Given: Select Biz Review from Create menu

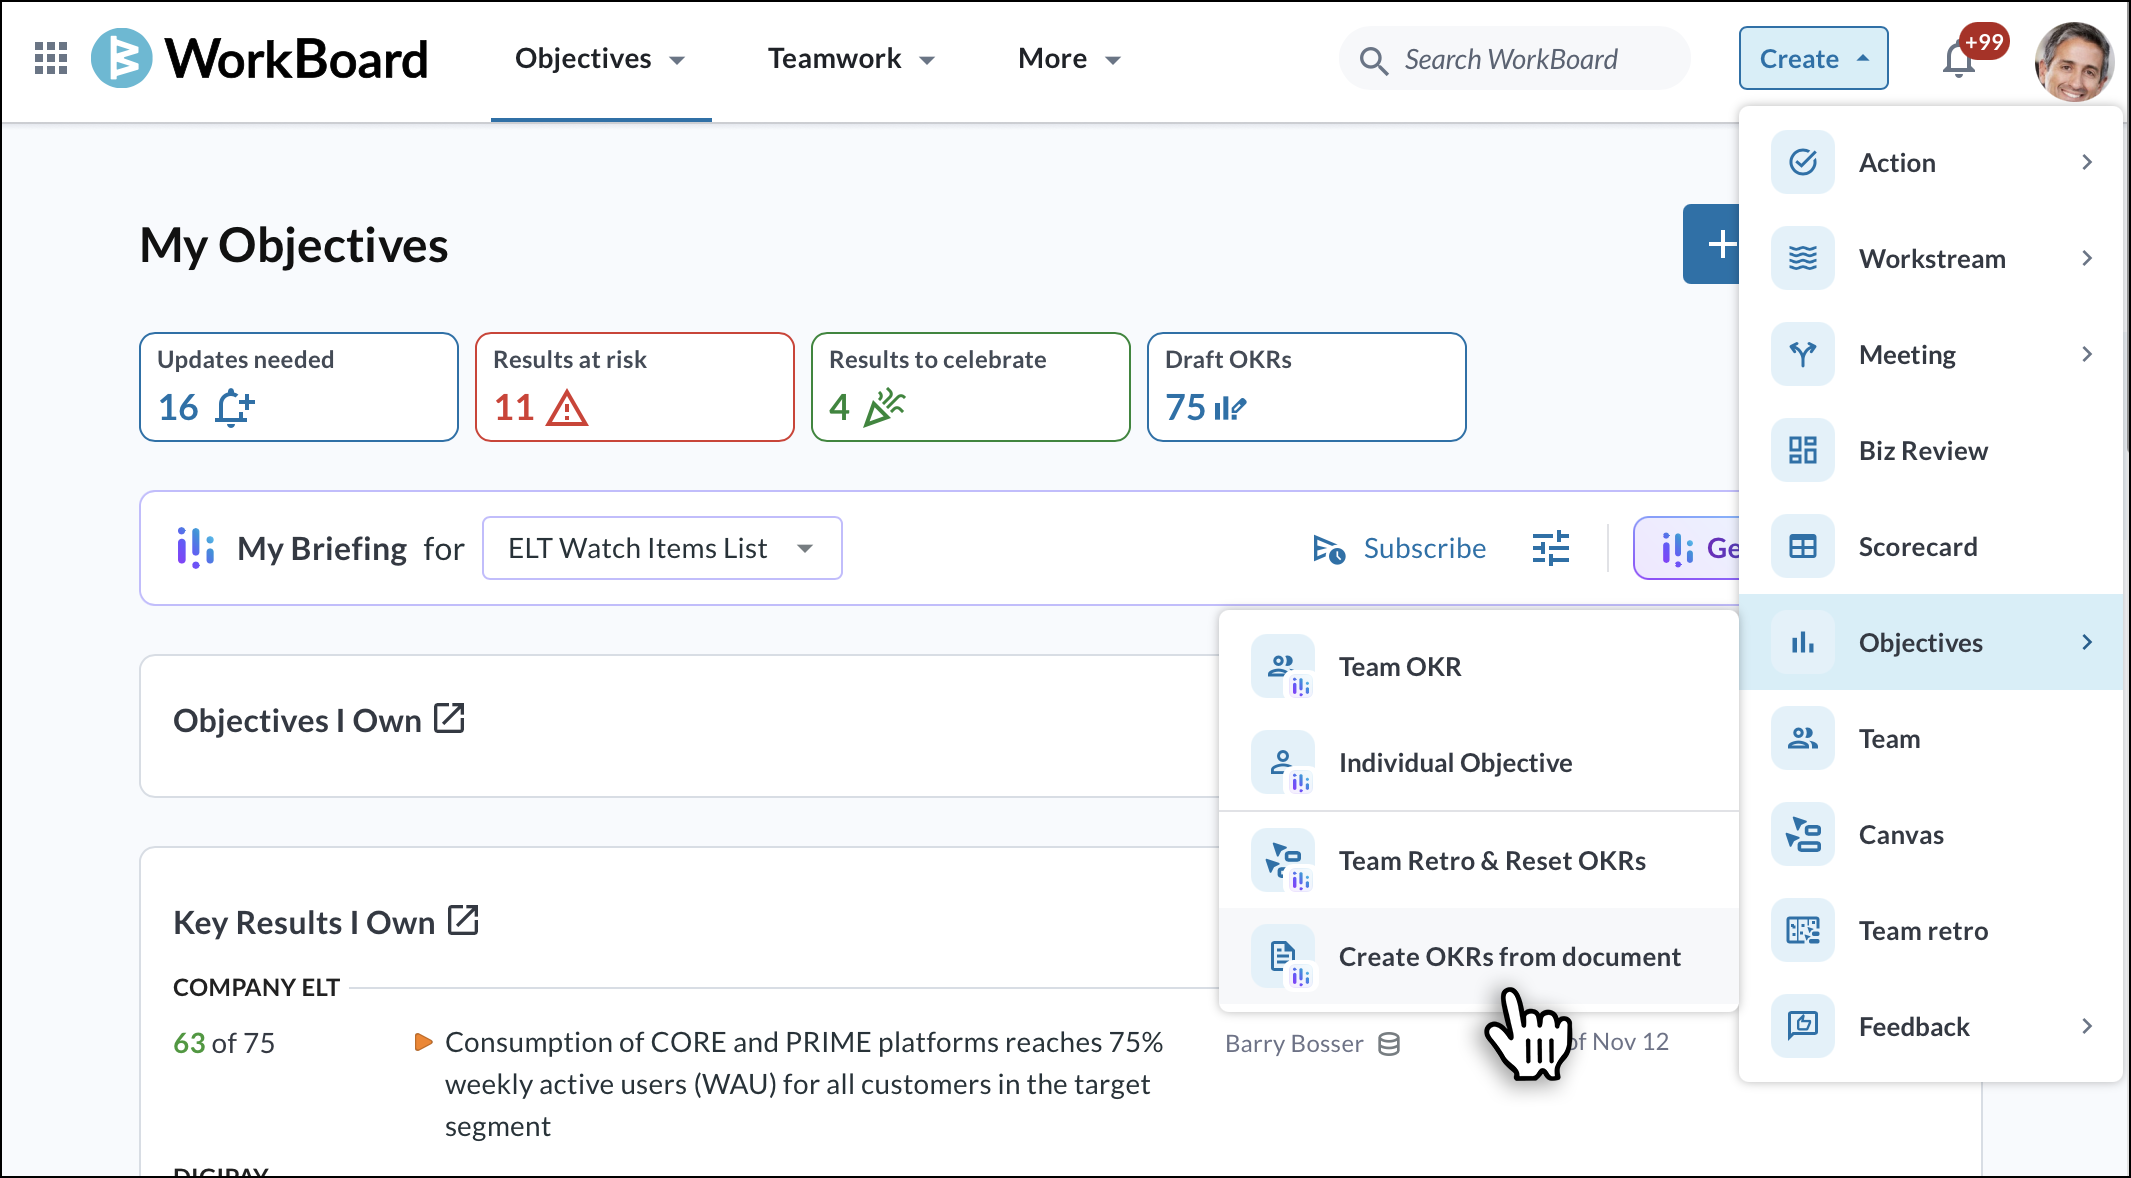Looking at the screenshot, I should [x=1931, y=450].
